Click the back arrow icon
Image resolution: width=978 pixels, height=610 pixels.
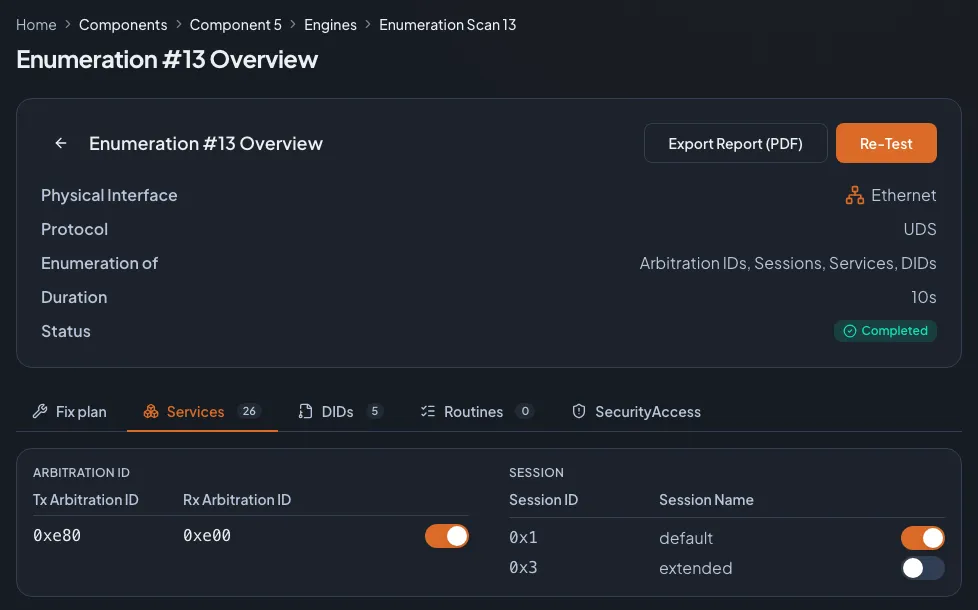pyautogui.click(x=61, y=143)
